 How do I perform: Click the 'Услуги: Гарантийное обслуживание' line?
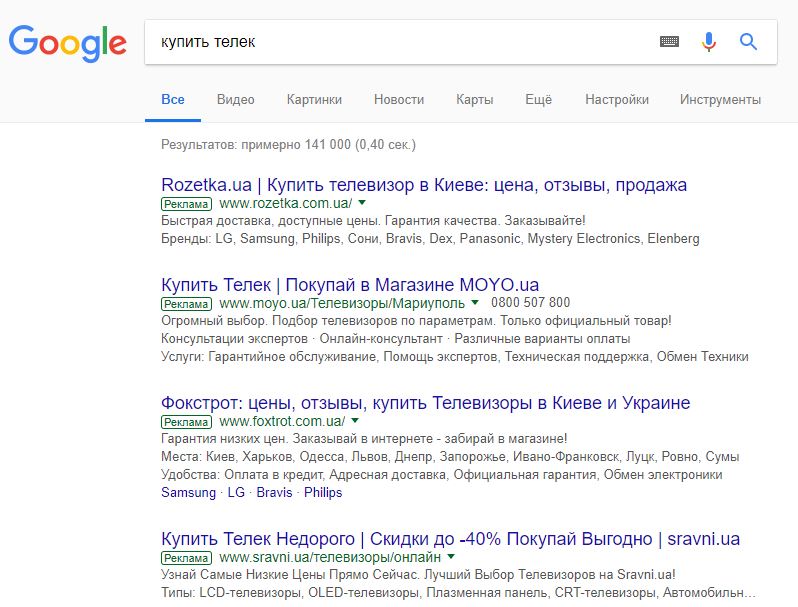tap(454, 357)
